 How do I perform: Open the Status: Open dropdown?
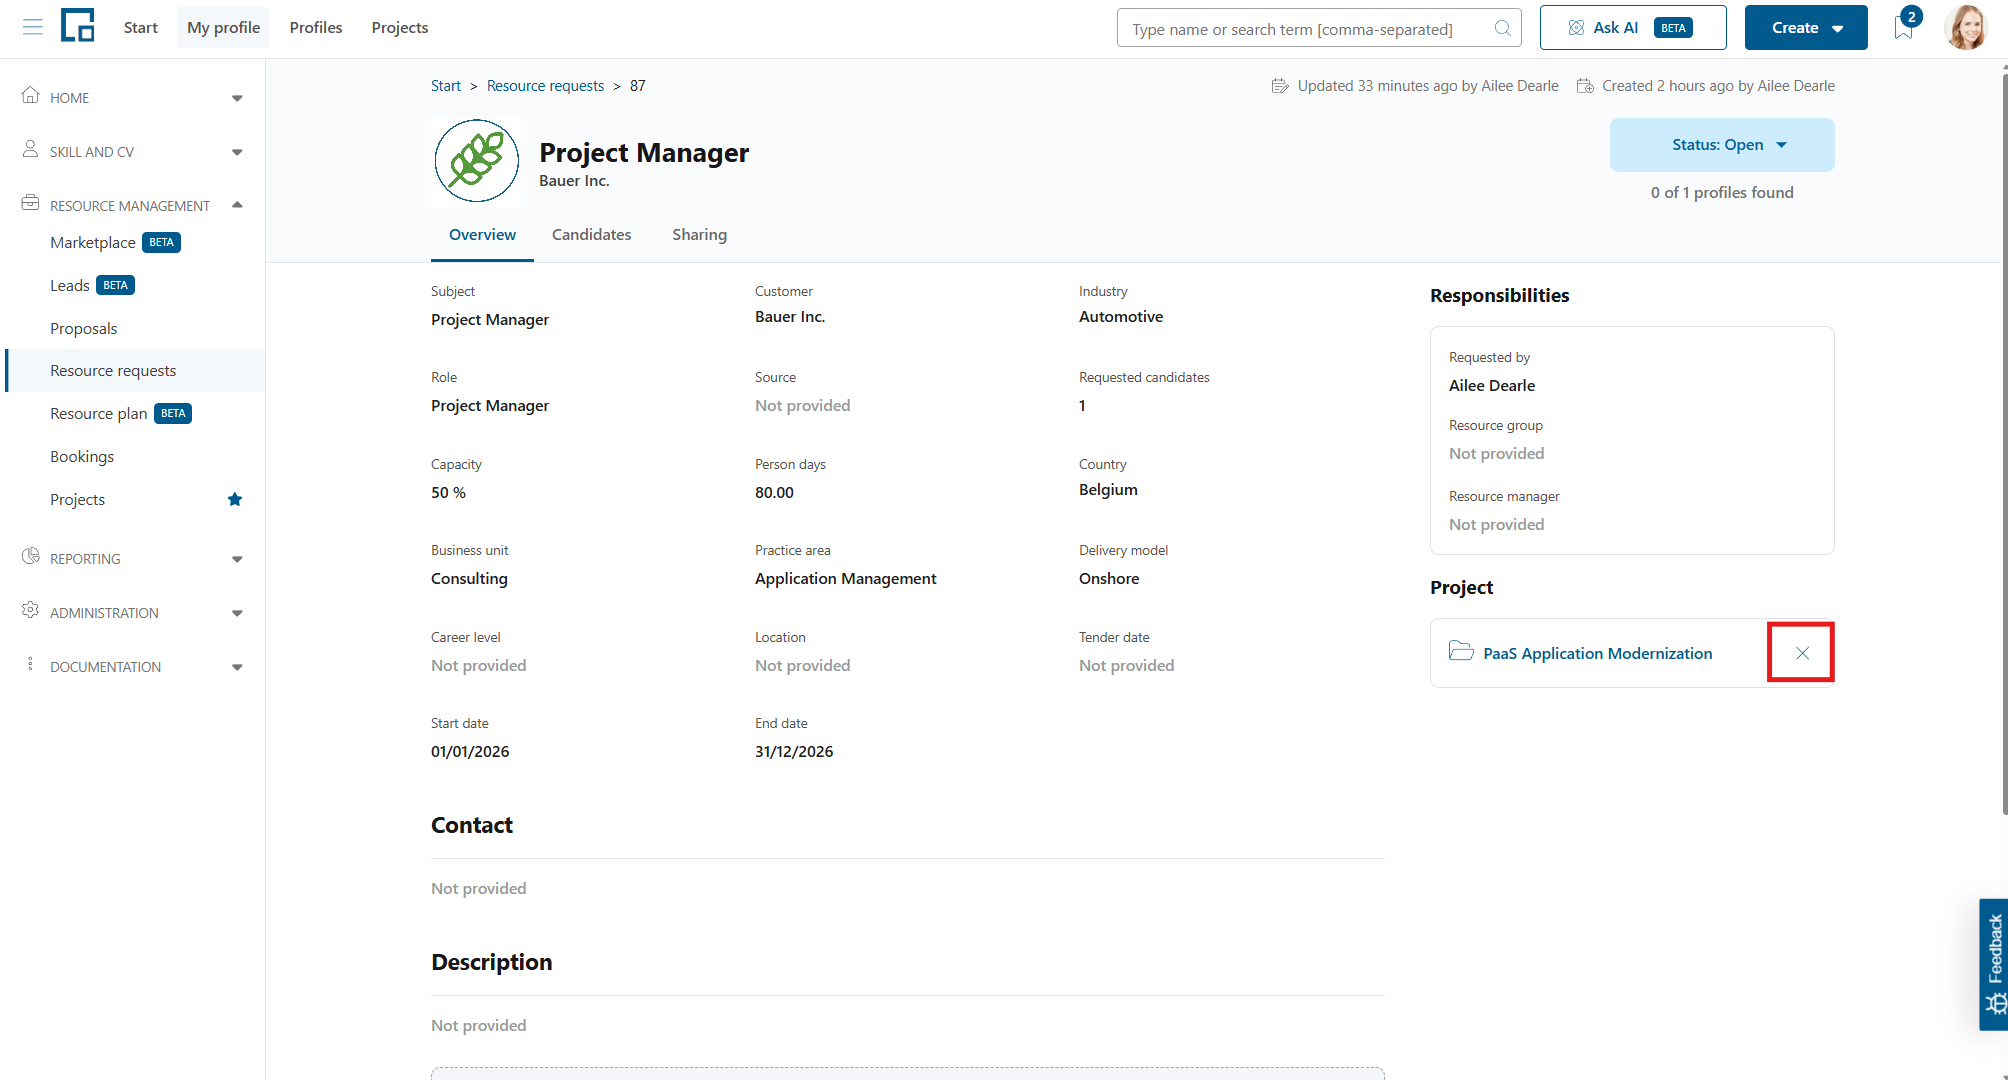click(1722, 145)
